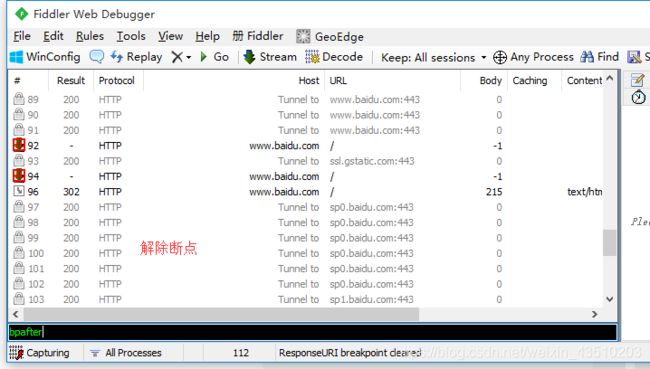650x369 pixels.
Task: Click the WinConfig toolbar button
Action: tap(45, 57)
